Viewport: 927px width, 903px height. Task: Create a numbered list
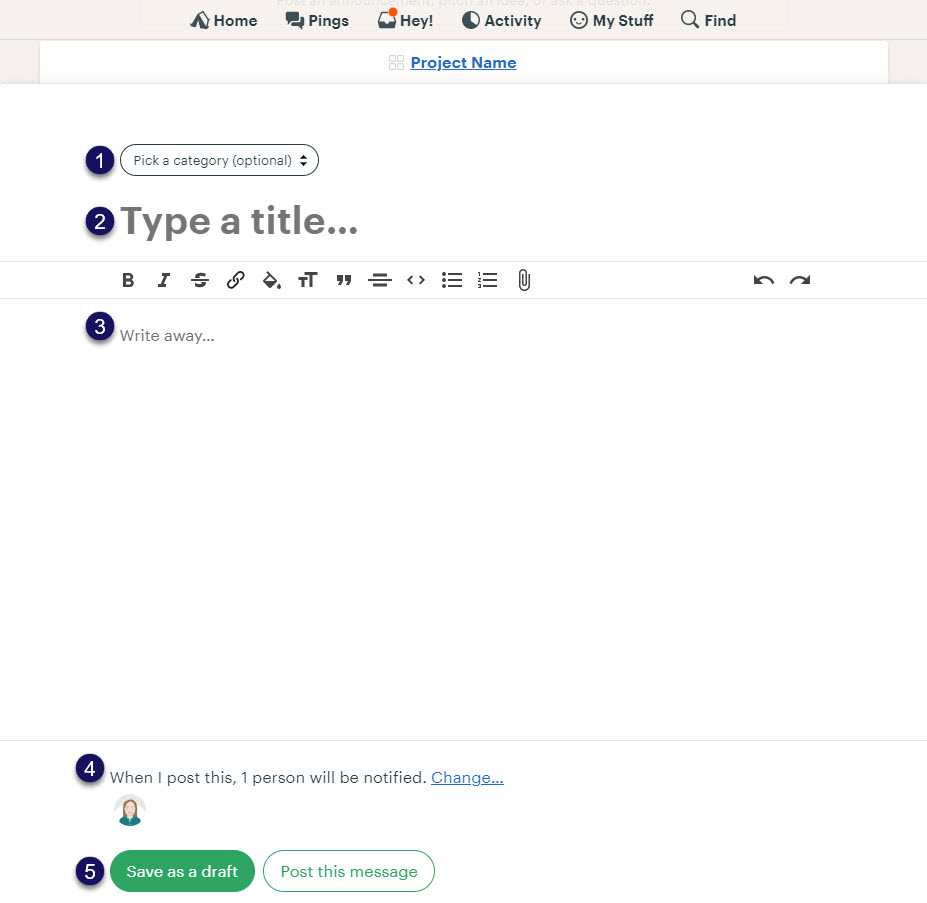487,280
